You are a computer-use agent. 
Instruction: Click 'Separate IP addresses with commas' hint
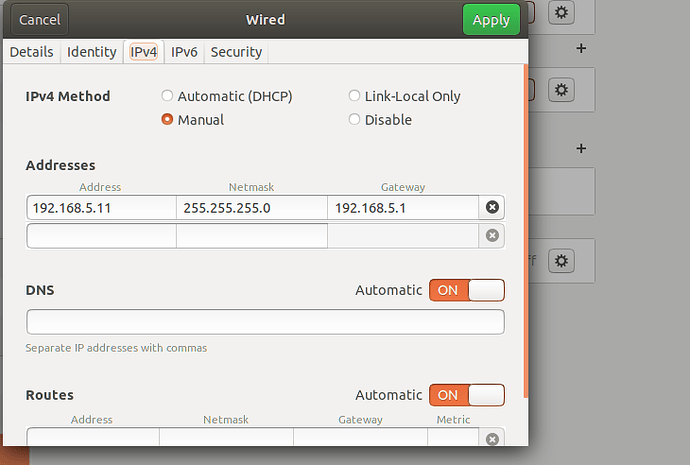116,348
